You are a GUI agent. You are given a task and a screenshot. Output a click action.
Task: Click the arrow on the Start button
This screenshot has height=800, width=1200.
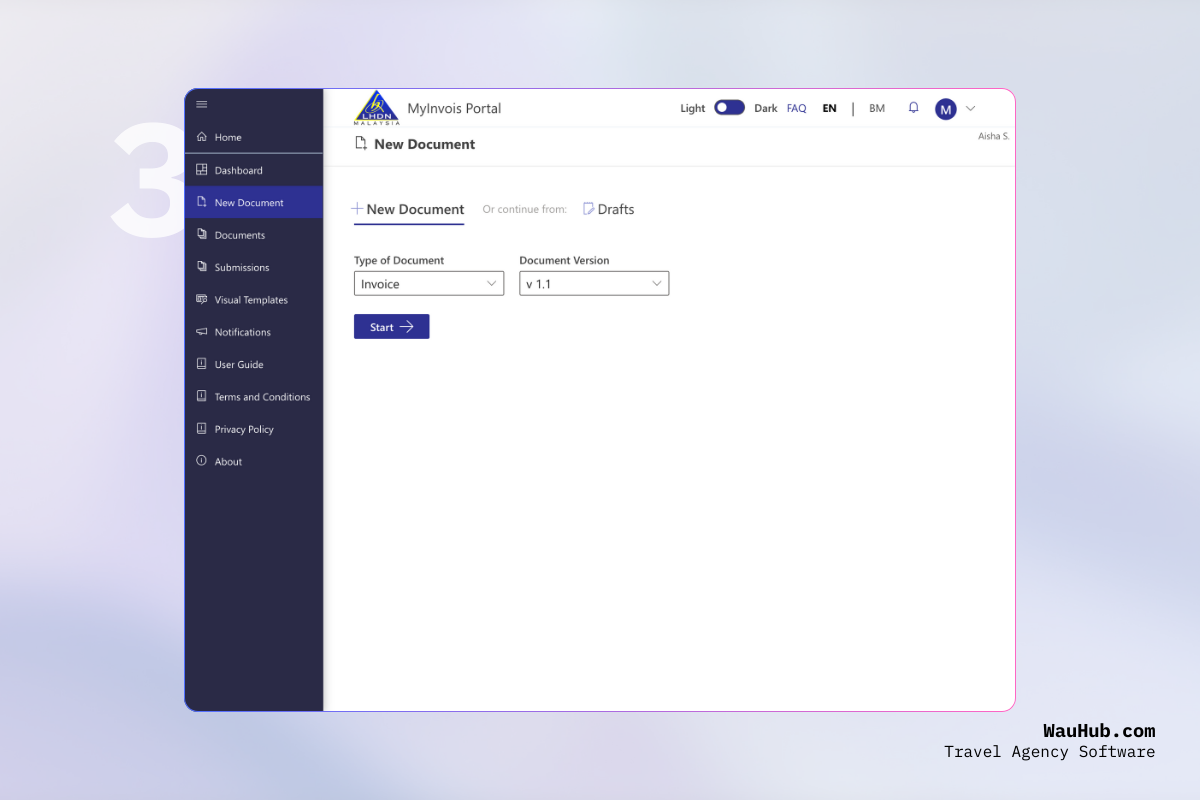point(407,327)
